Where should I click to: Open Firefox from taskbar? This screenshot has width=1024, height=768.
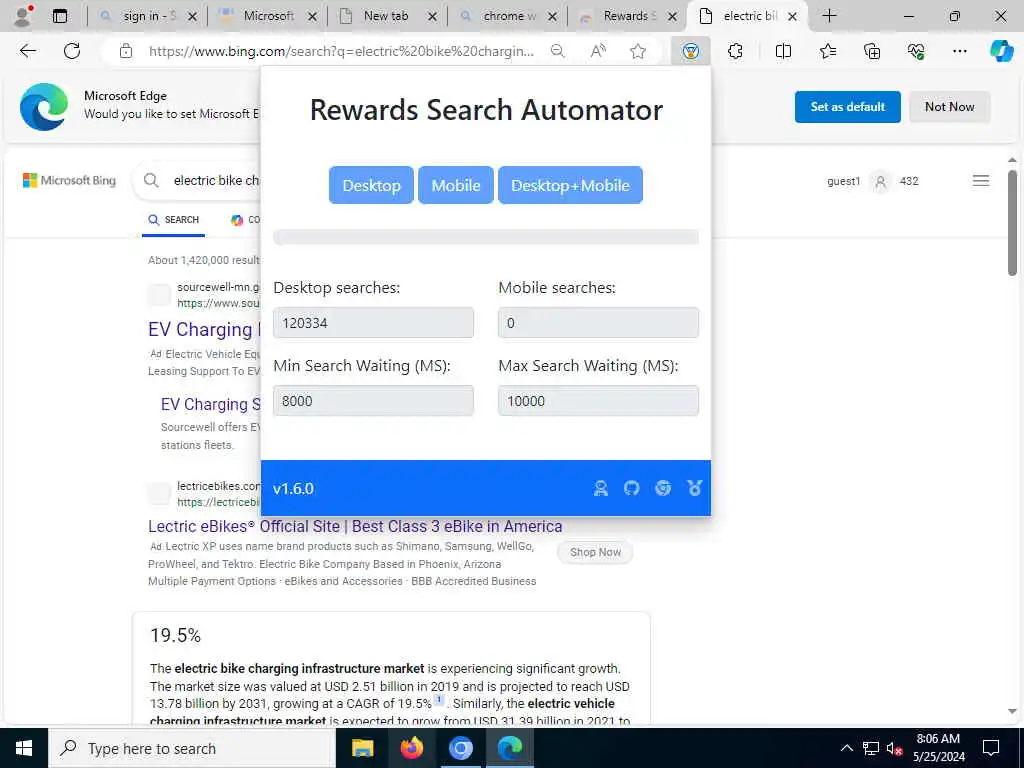point(411,748)
